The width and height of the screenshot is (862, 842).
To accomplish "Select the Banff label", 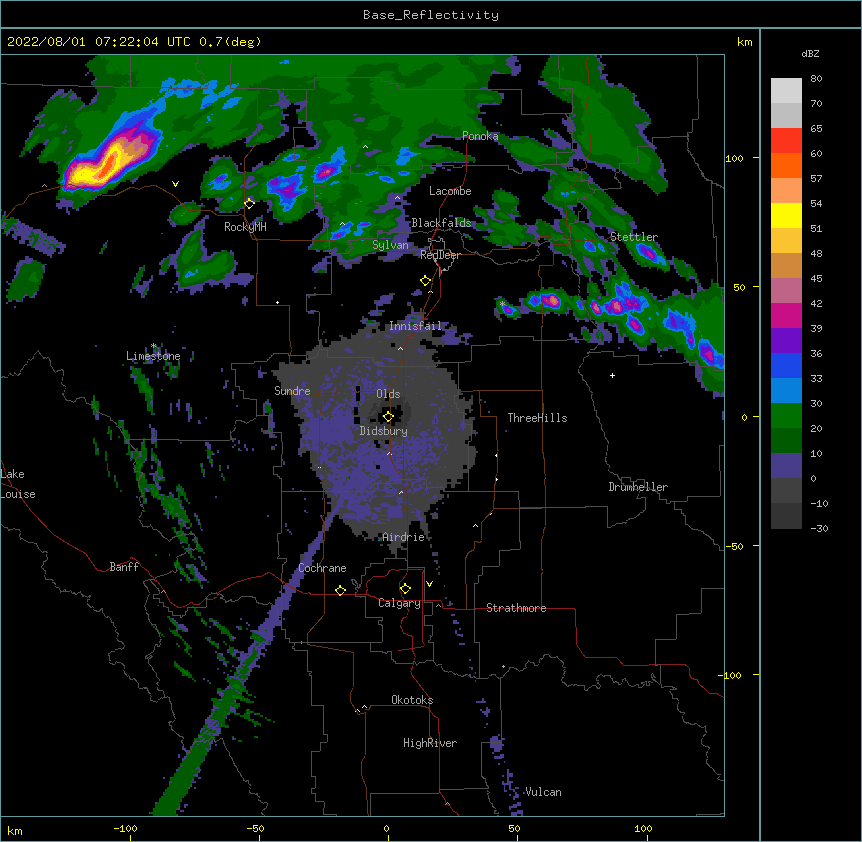I will coord(124,567).
